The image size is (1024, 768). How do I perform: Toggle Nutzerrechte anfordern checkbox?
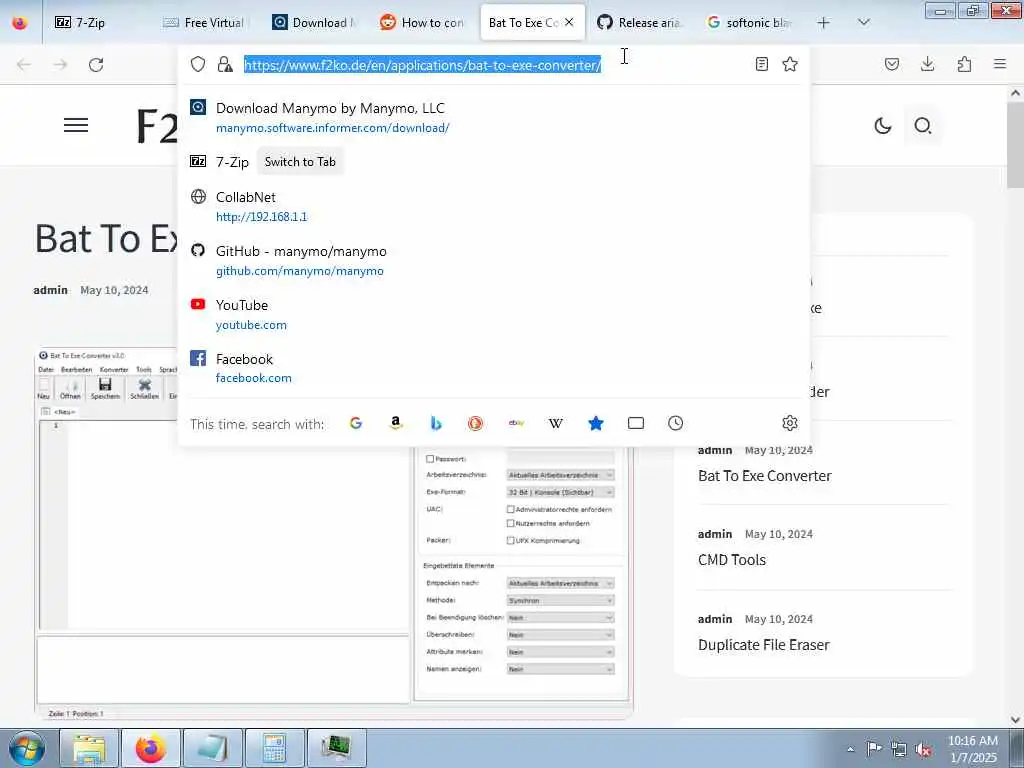click(x=511, y=523)
